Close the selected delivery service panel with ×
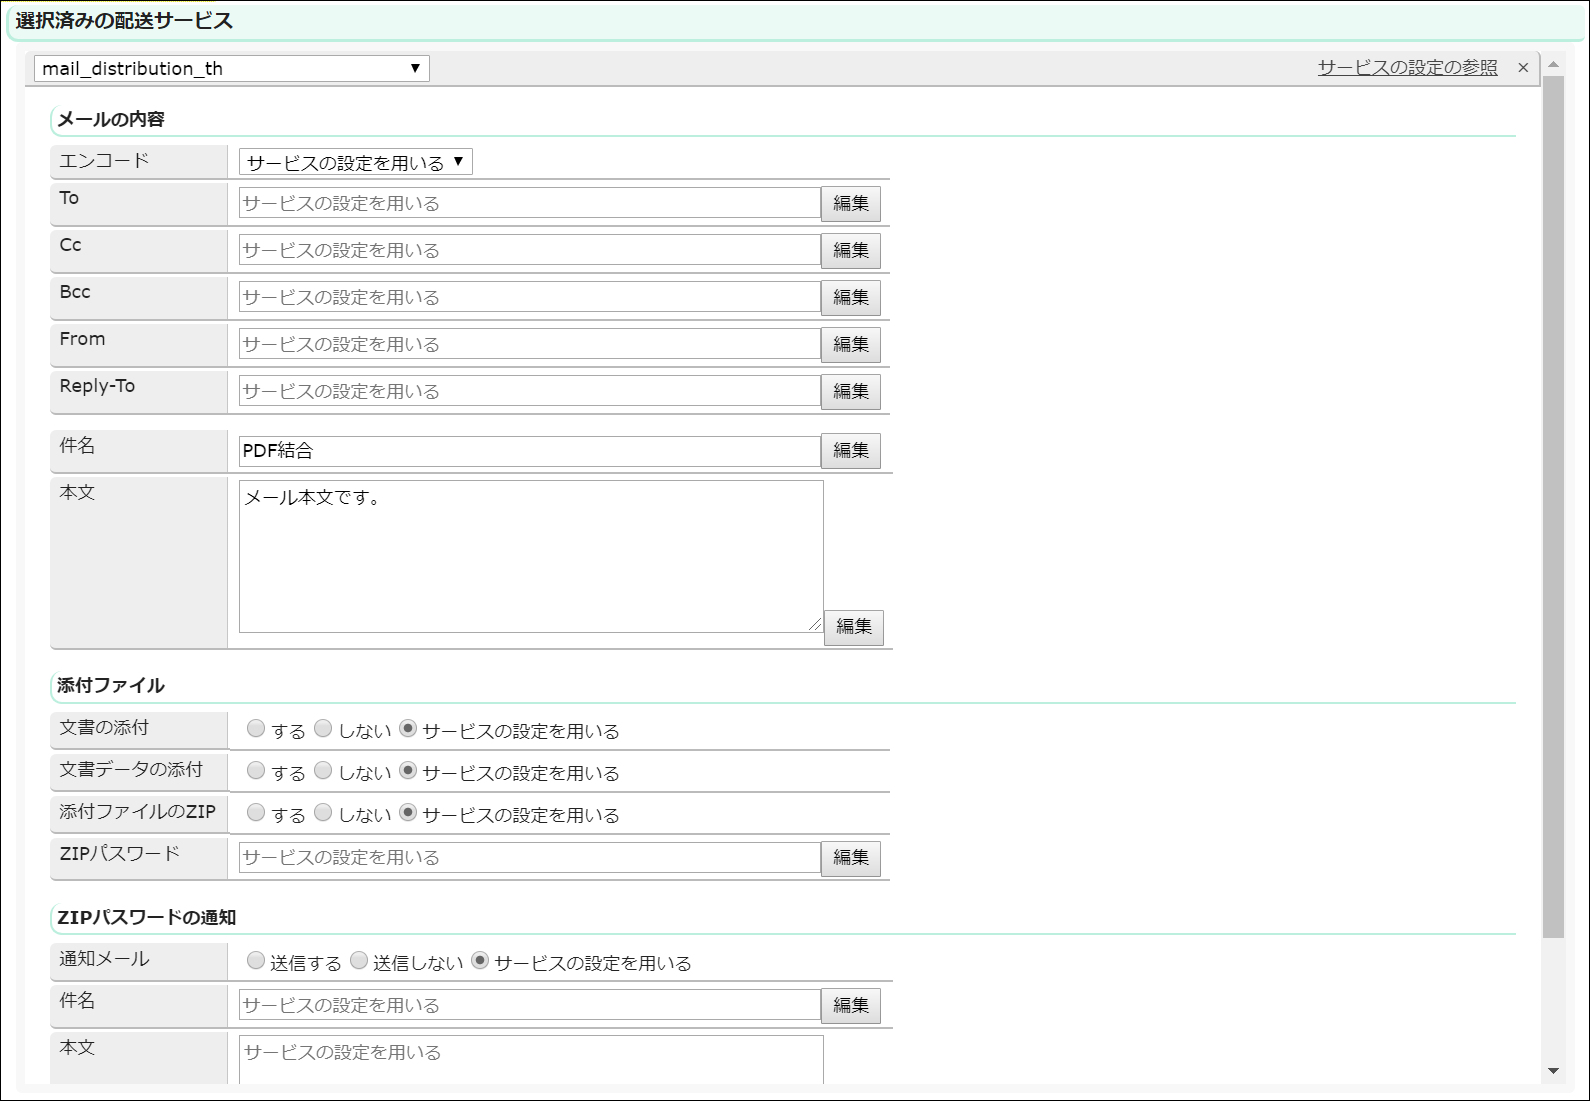The image size is (1590, 1101). pos(1523,68)
